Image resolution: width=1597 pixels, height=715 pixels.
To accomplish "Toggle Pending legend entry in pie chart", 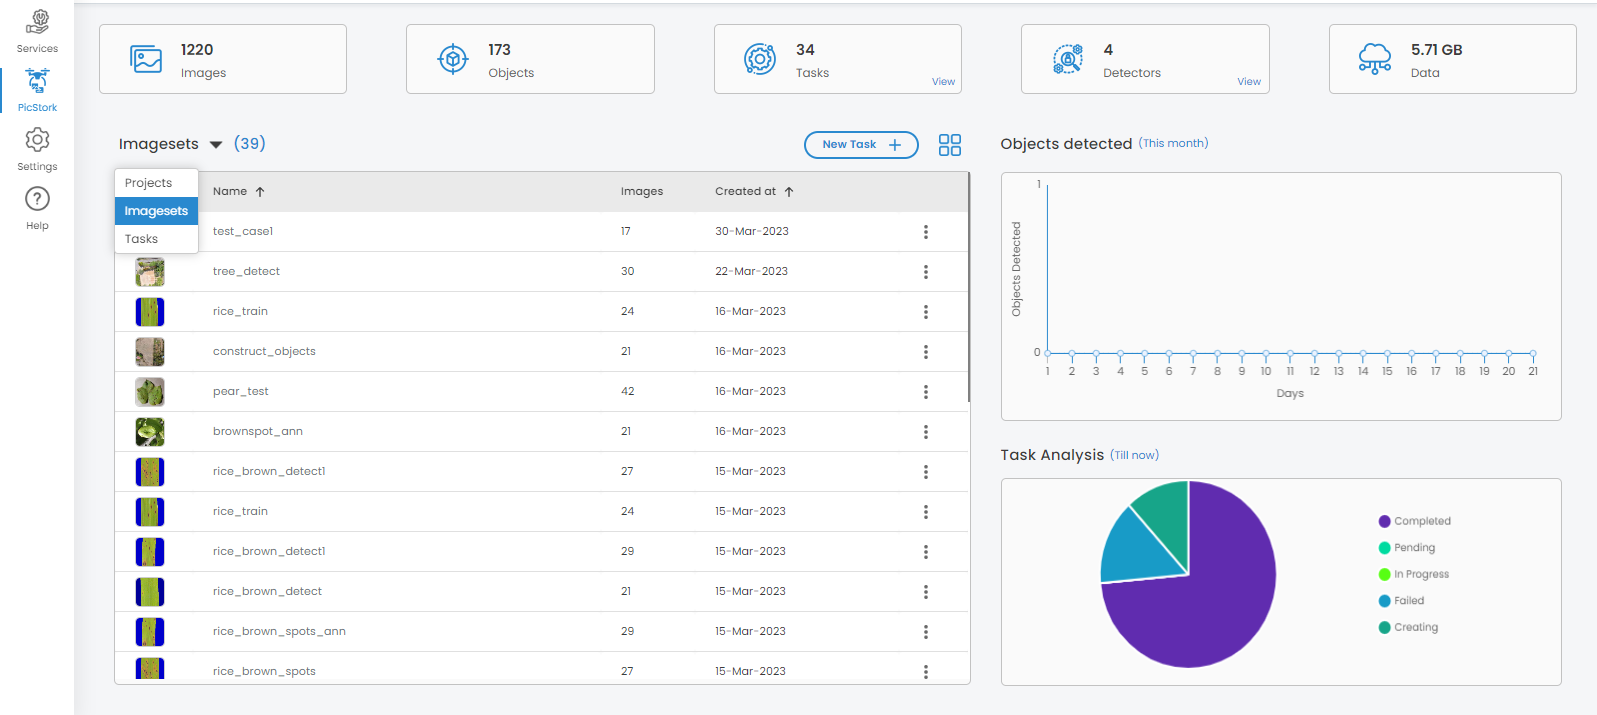I will pos(1407,548).
